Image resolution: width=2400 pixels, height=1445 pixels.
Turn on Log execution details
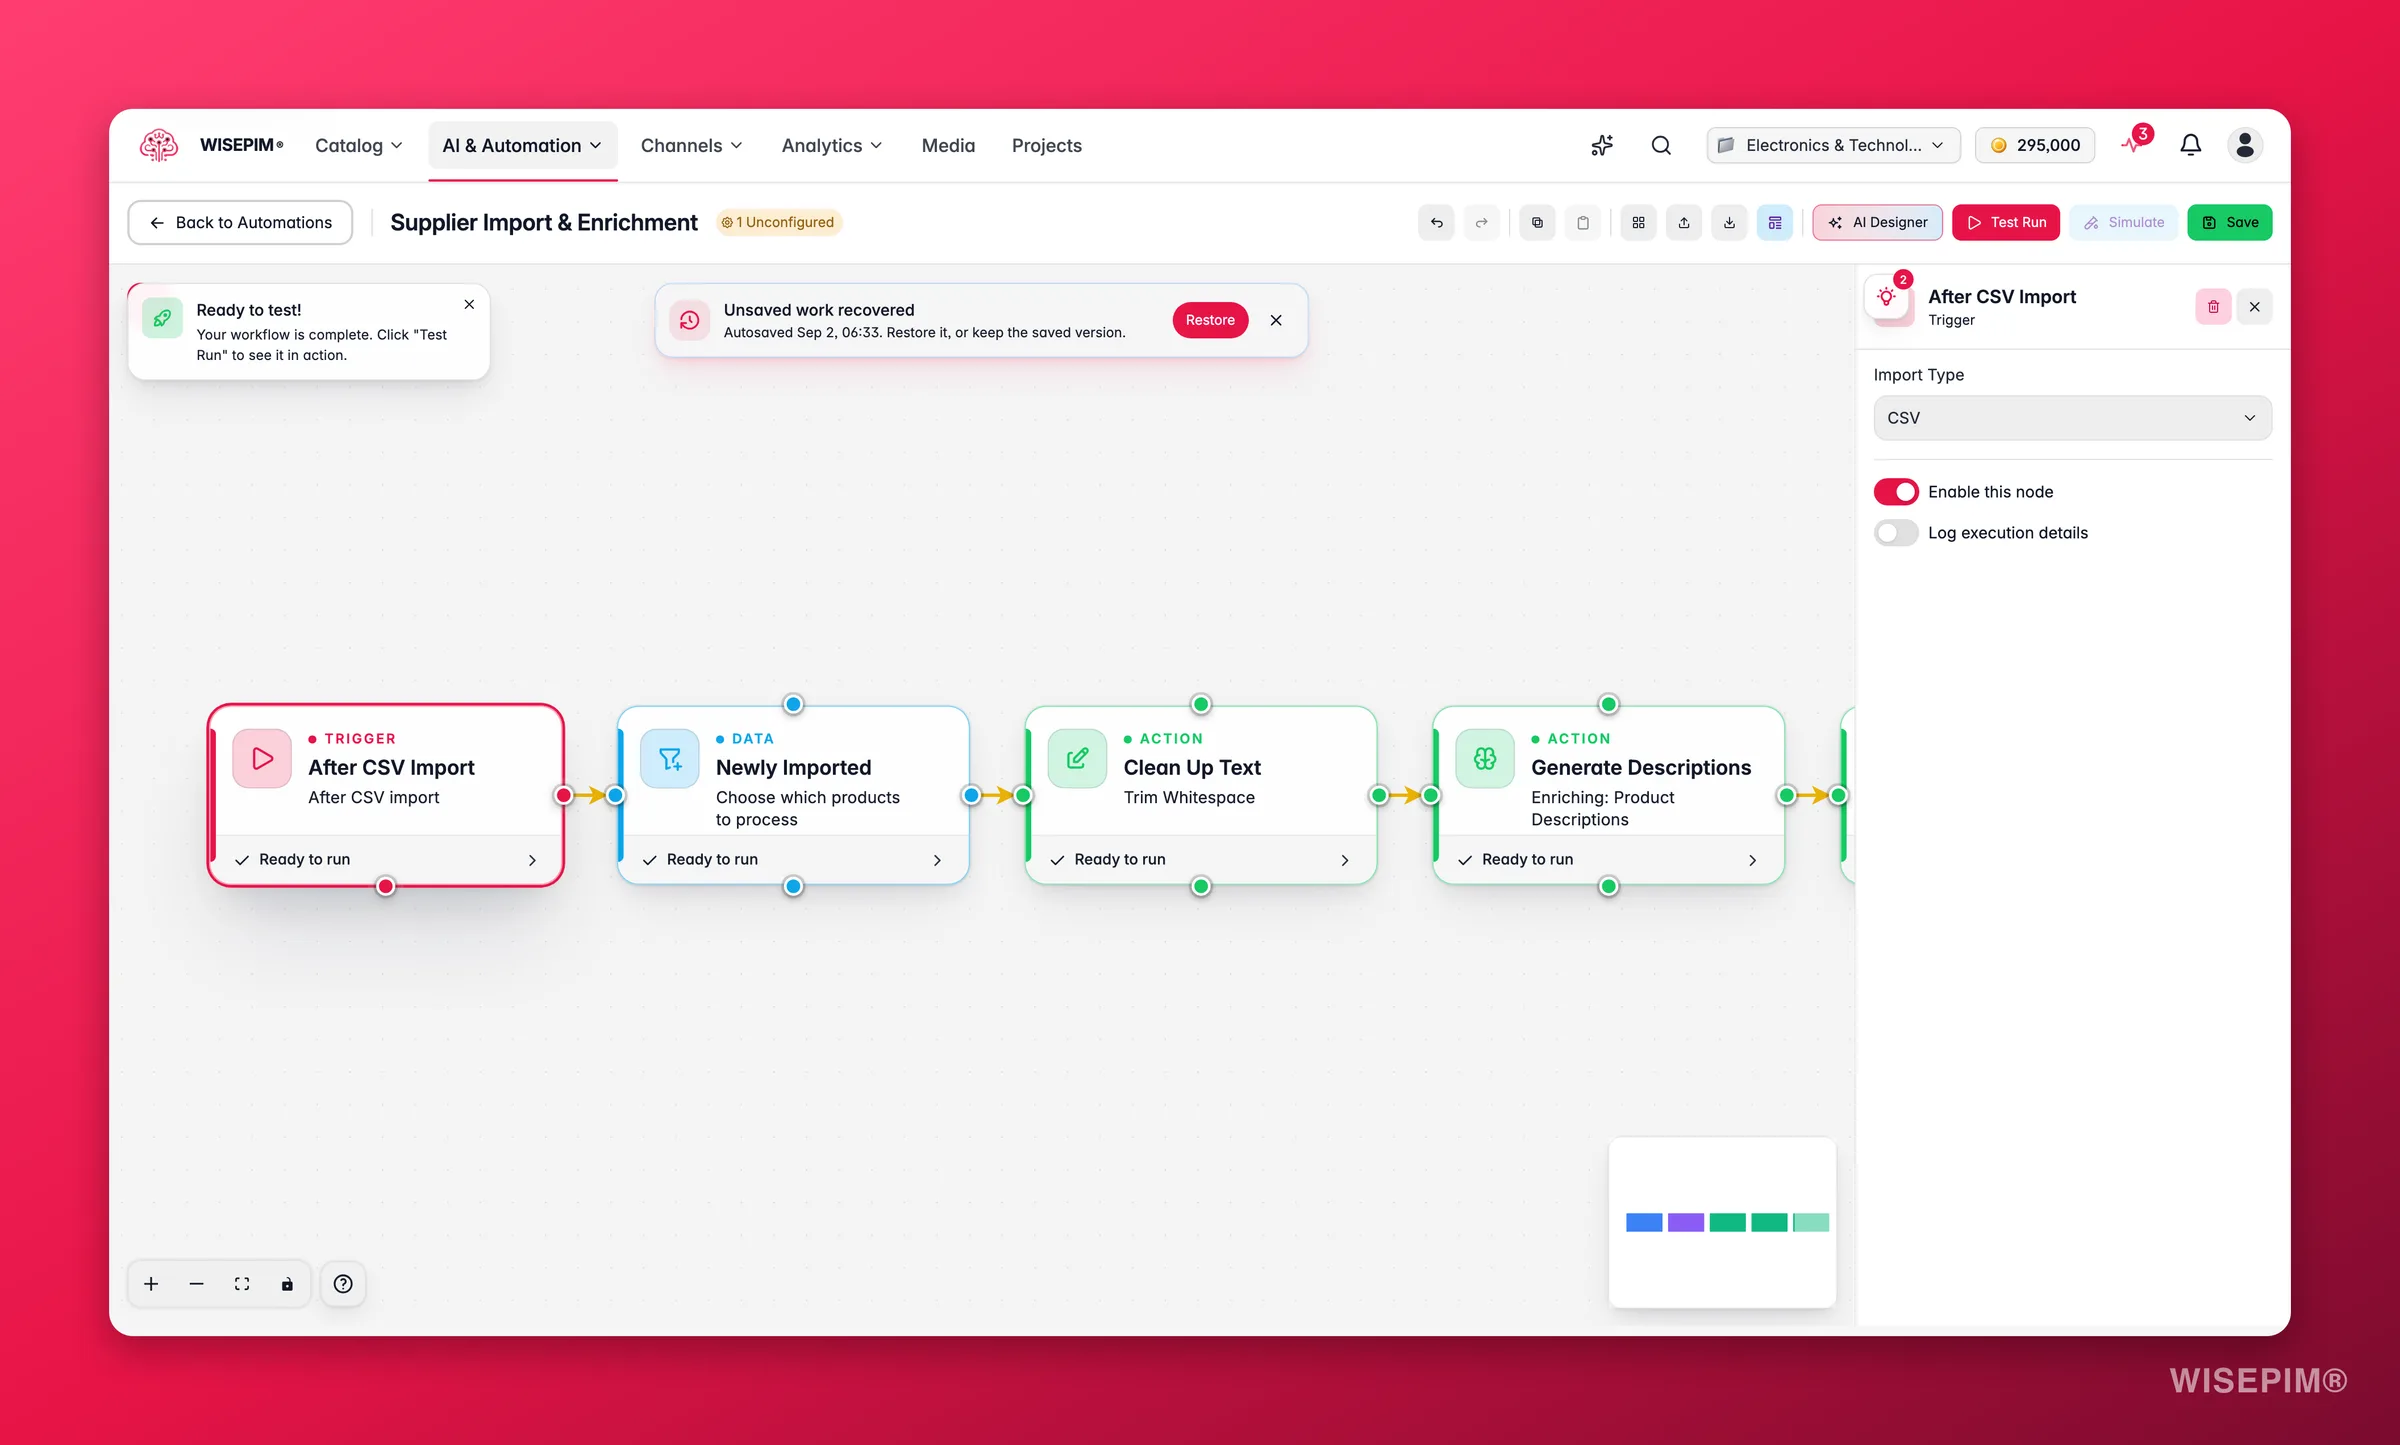(x=1896, y=533)
